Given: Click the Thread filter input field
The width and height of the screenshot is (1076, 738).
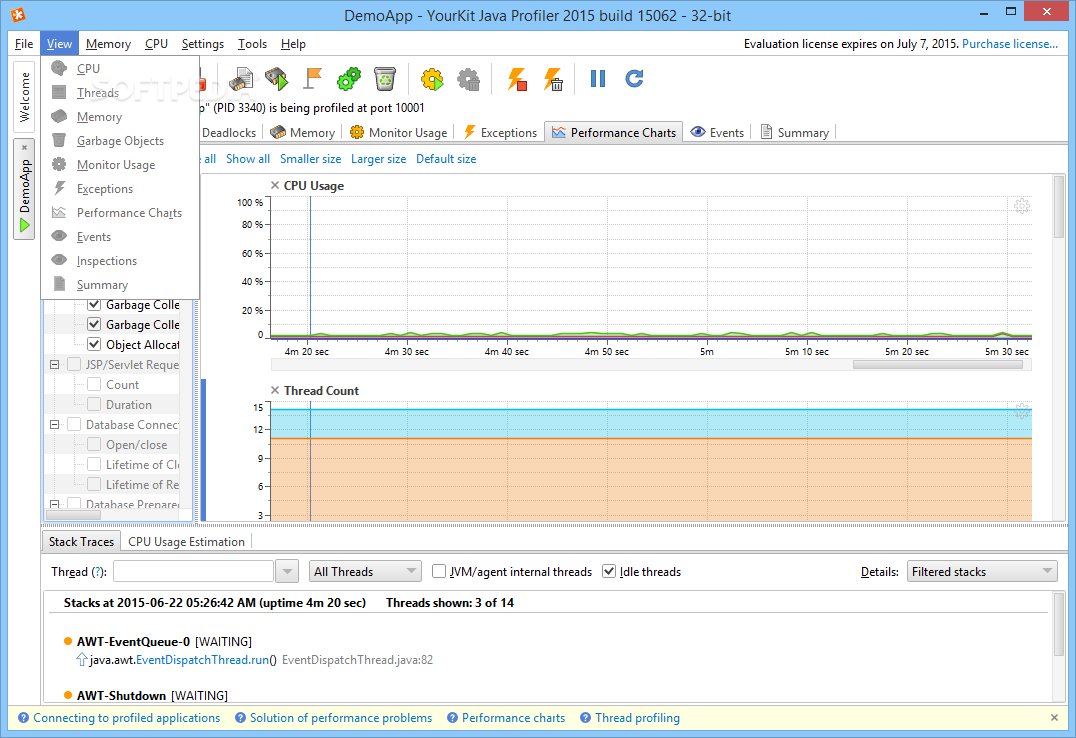Looking at the screenshot, I should pyautogui.click(x=194, y=571).
